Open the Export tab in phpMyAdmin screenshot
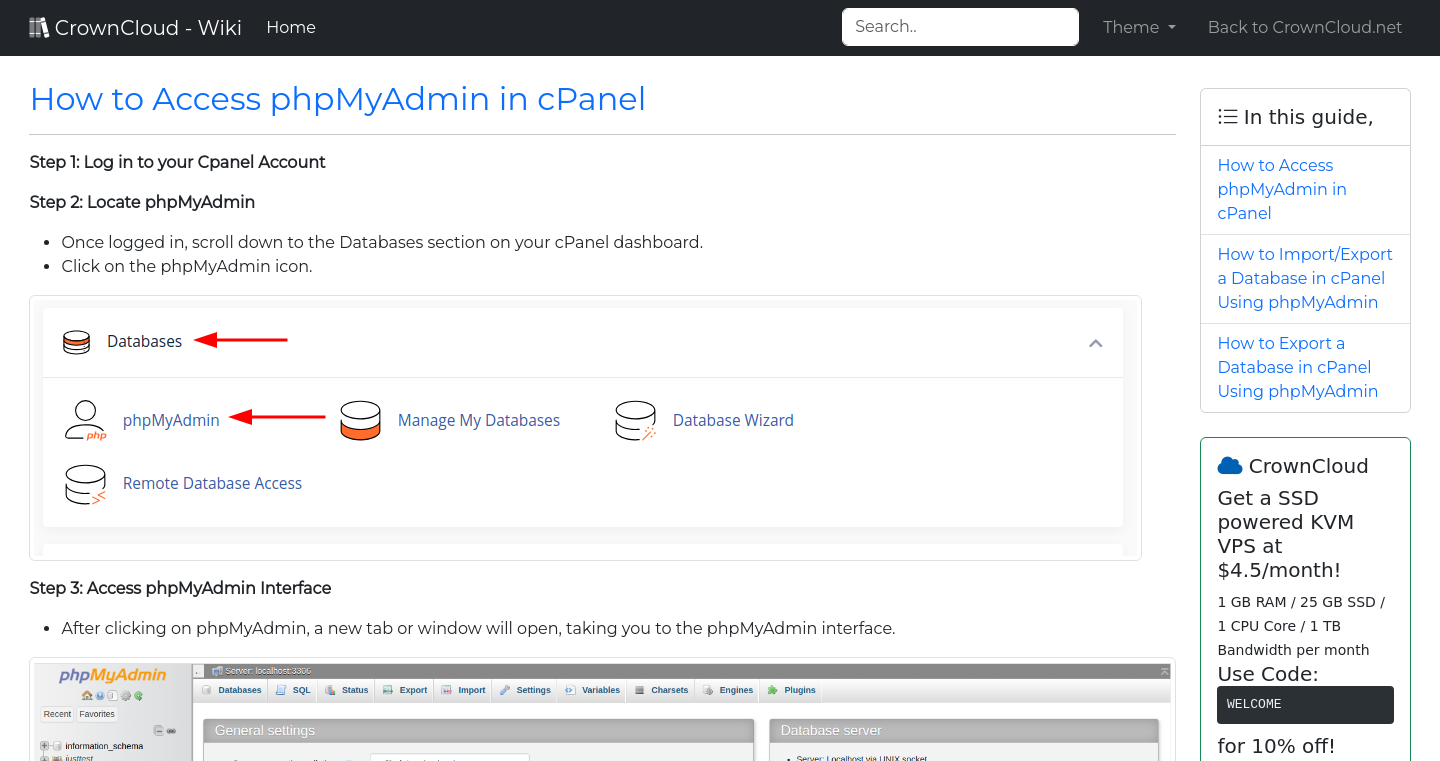The width and height of the screenshot is (1440, 761). click(x=405, y=690)
